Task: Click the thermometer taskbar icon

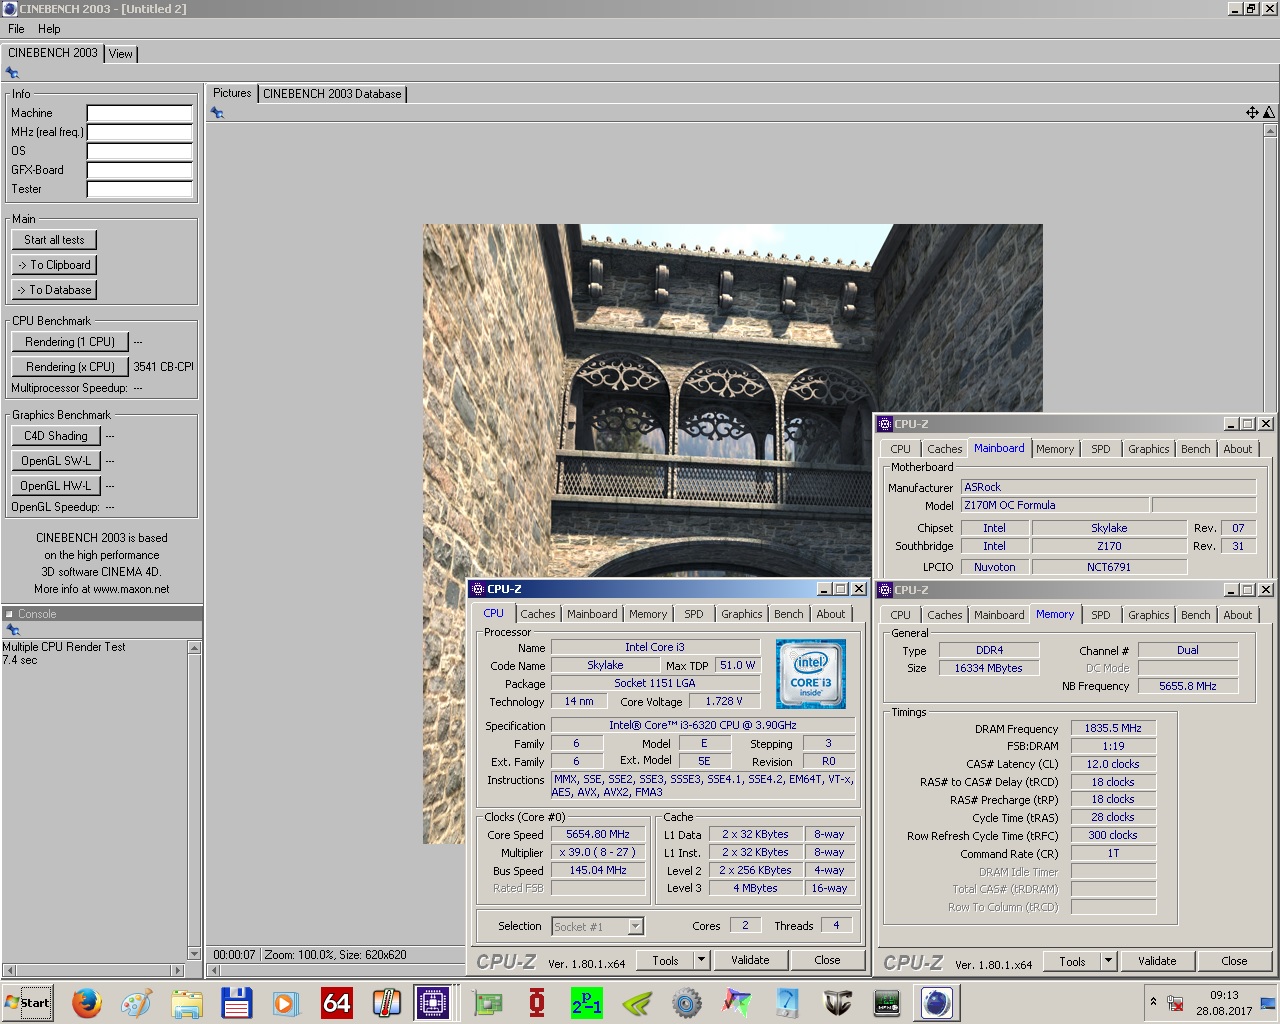Action: (386, 1002)
